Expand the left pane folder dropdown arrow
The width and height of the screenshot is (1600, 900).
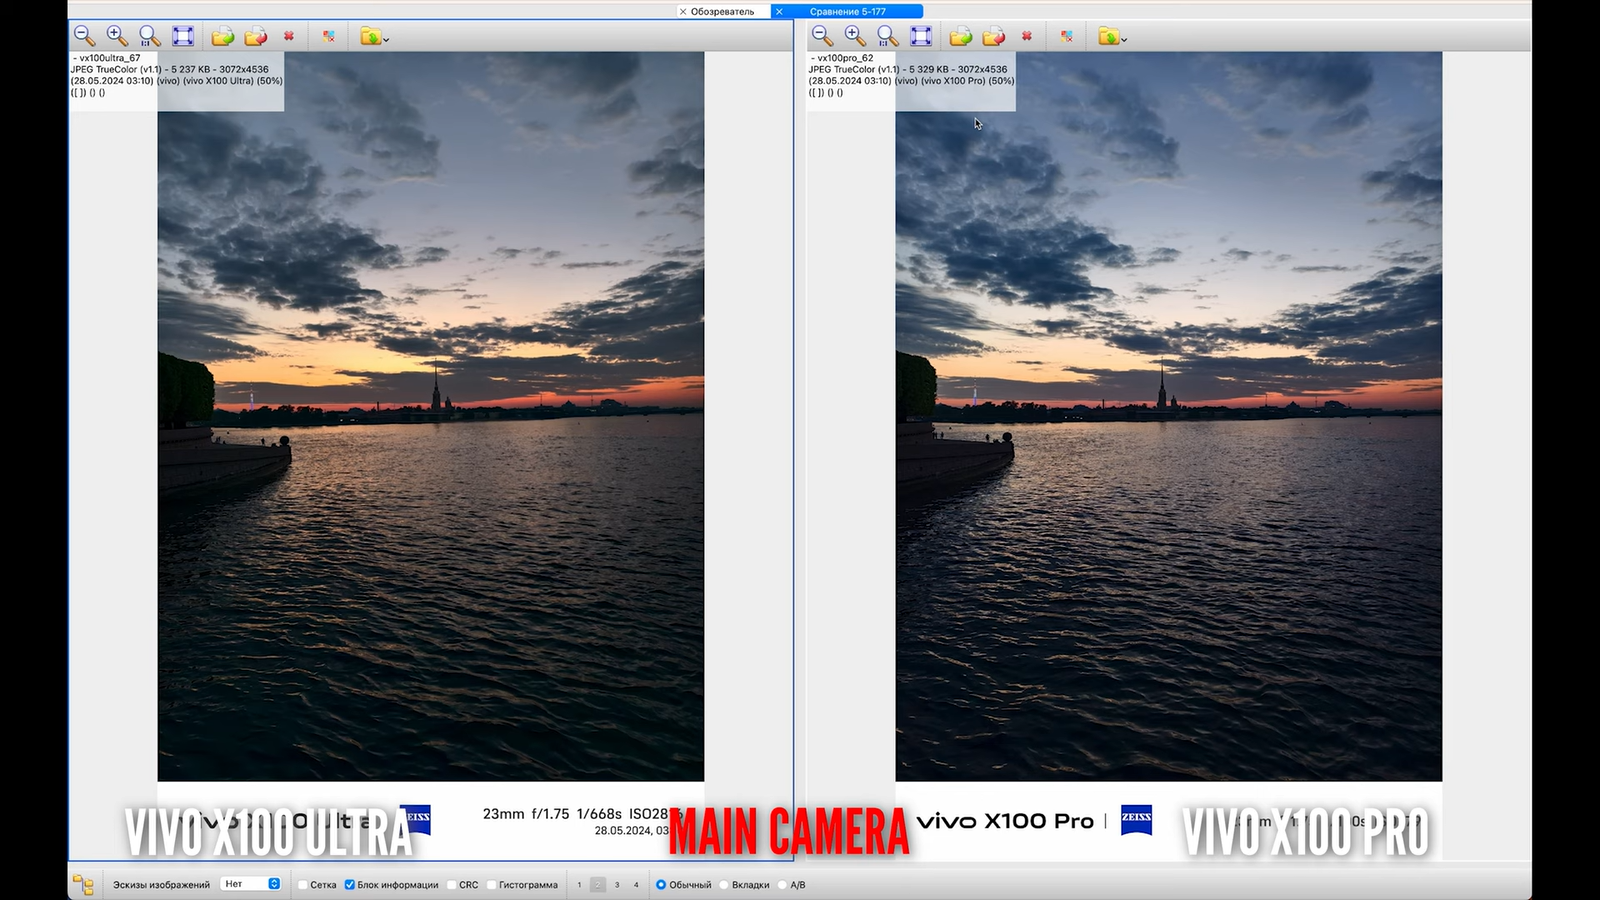(386, 40)
